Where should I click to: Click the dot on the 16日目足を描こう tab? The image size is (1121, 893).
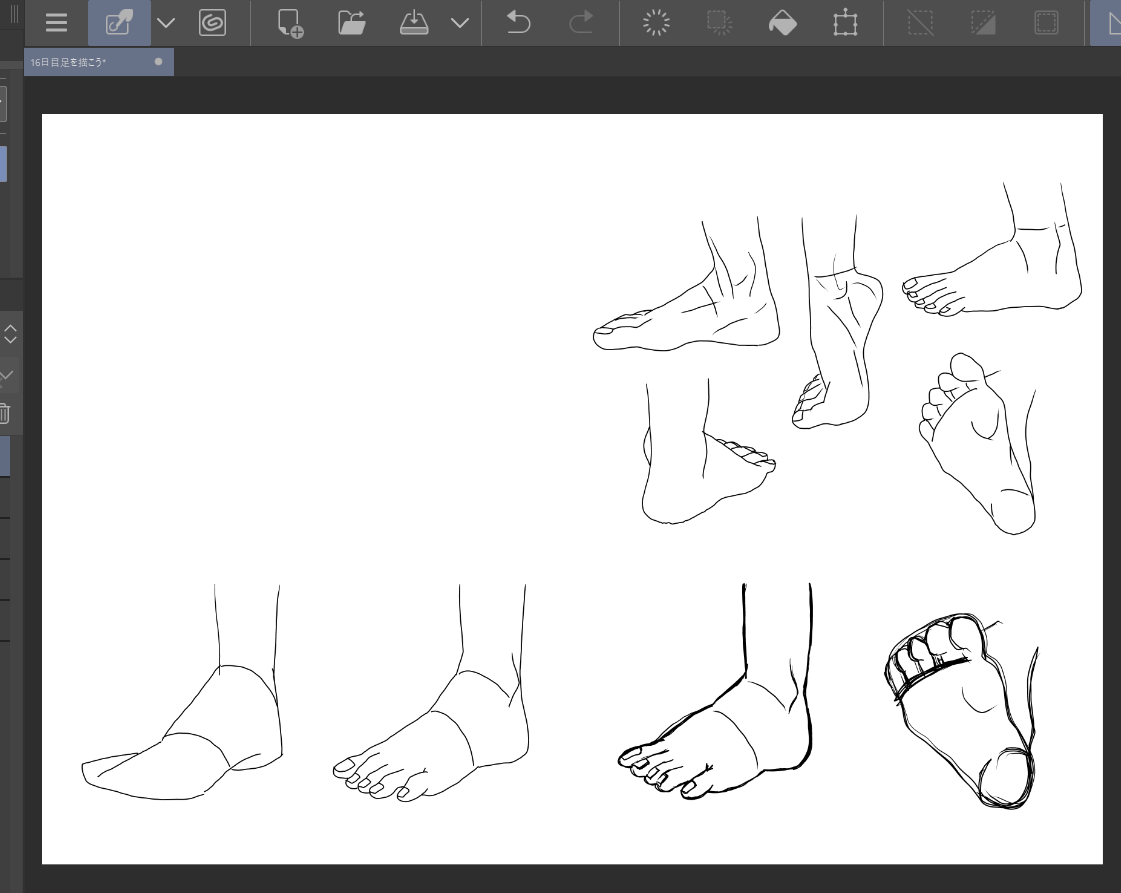[158, 62]
